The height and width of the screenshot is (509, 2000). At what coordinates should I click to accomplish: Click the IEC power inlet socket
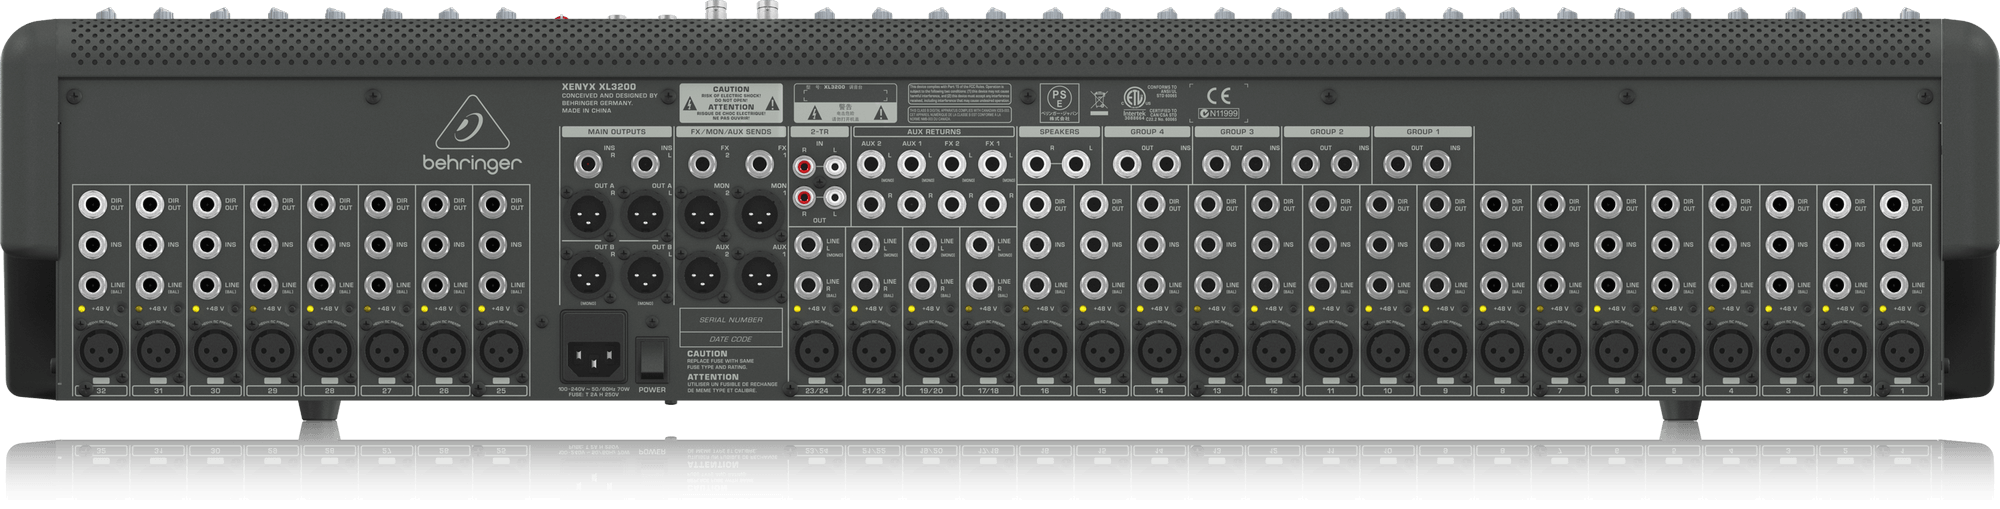coord(594,355)
